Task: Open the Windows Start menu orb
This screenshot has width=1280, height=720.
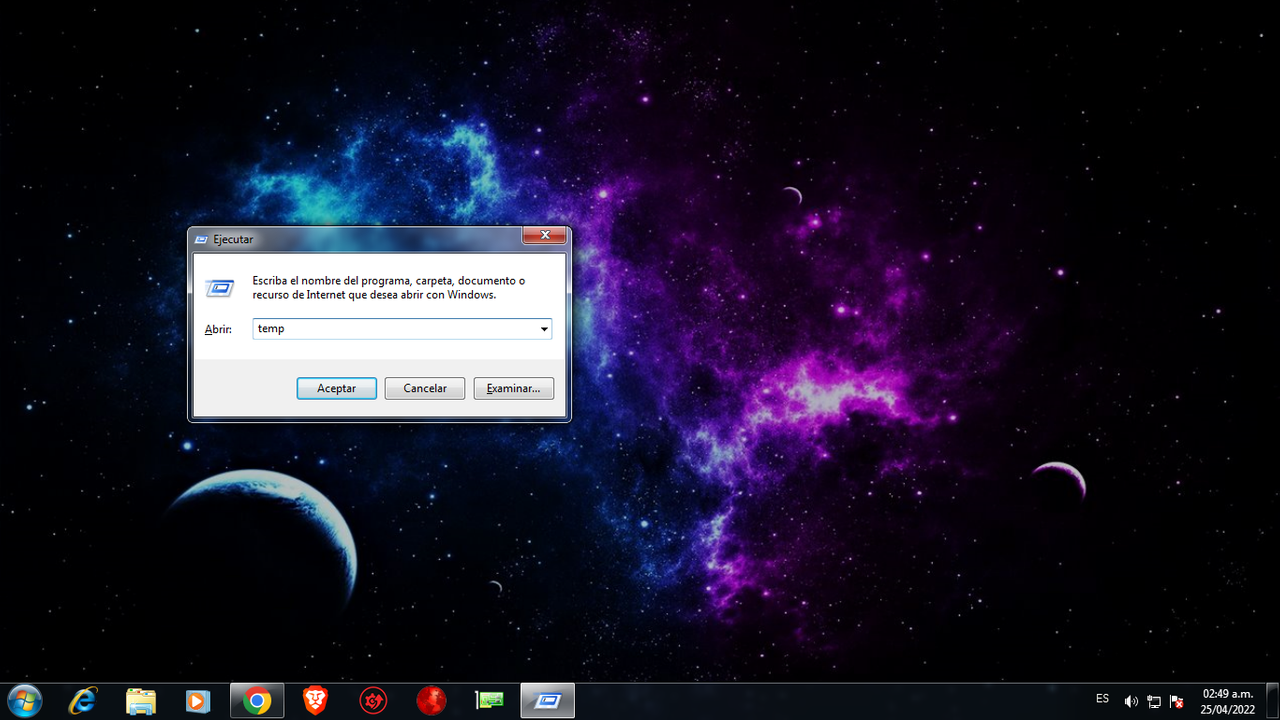Action: pos(24,701)
